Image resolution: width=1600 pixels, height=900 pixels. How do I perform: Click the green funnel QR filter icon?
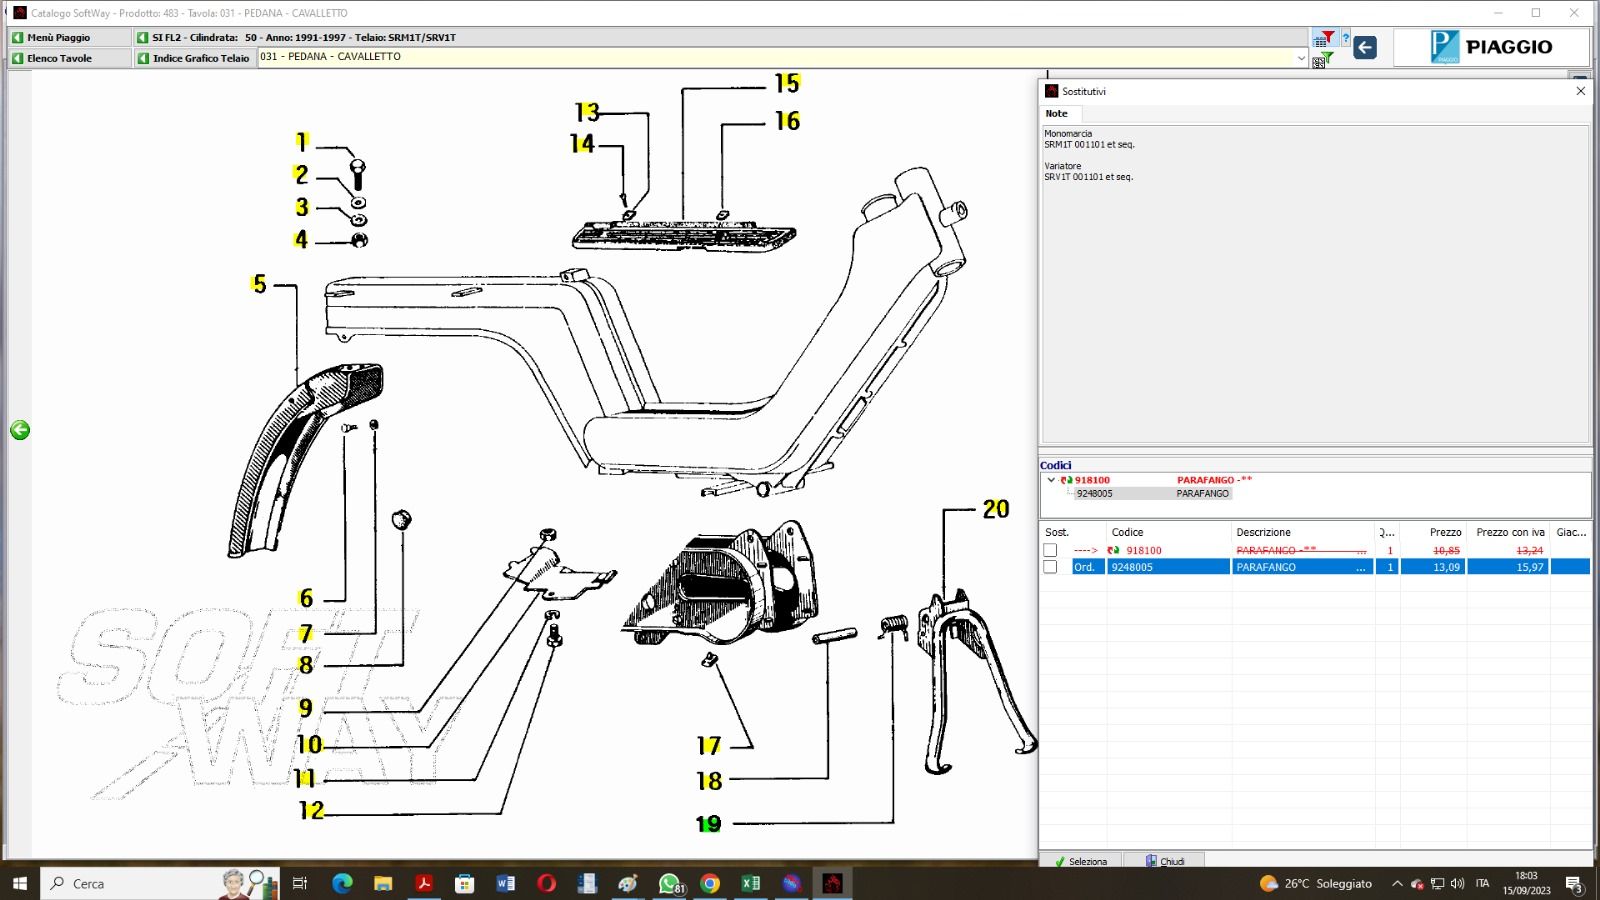click(1324, 59)
